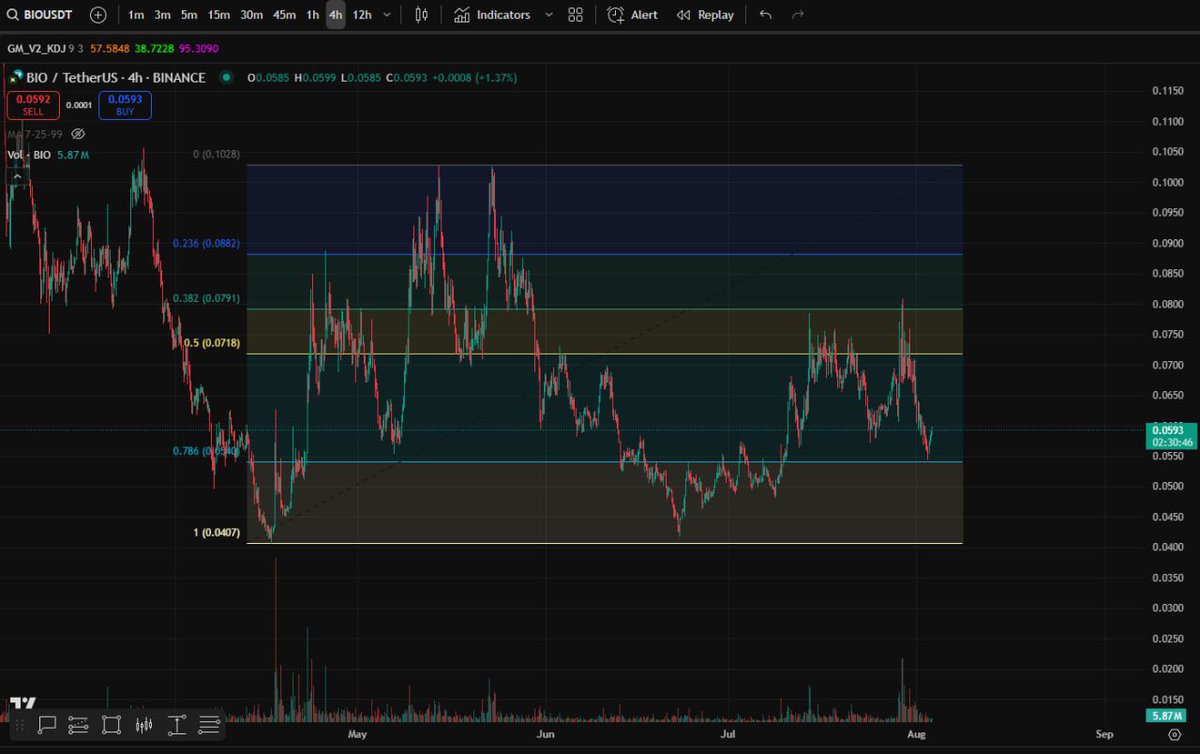Click the 5.87M volume axis label

[1171, 716]
